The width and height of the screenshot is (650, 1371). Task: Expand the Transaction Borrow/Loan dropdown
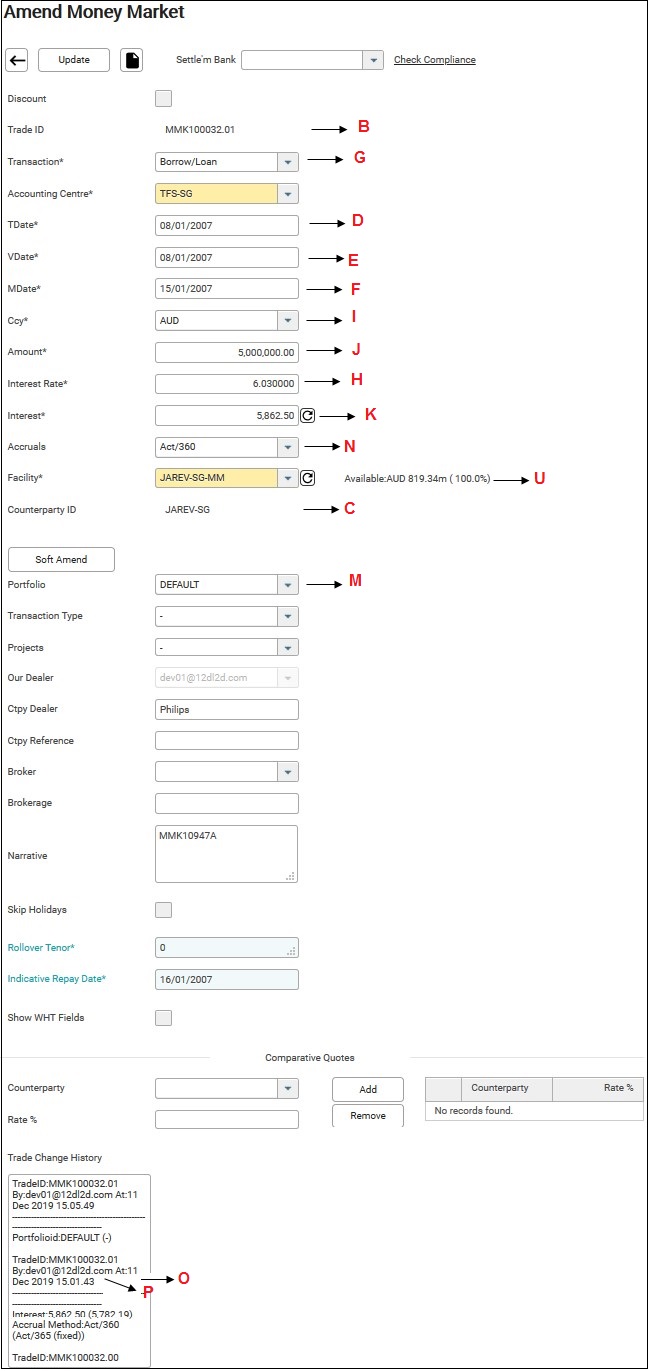(287, 162)
